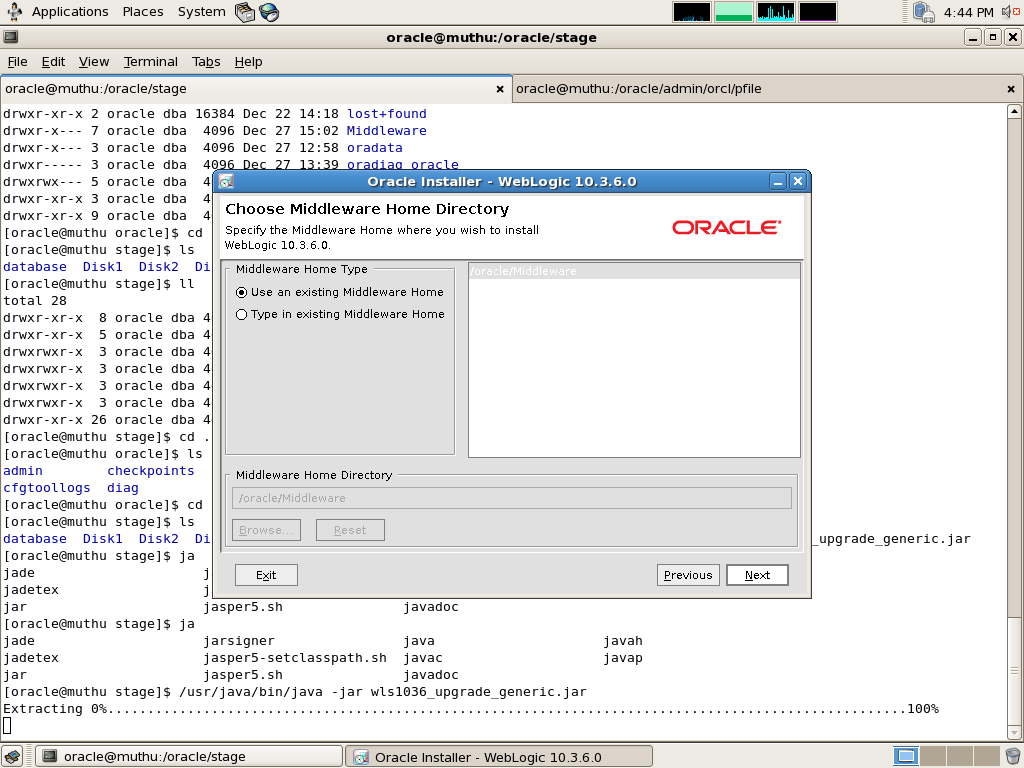The width and height of the screenshot is (1024, 768).
Task: Click 'cfgtoollogs' directory name in terminal
Action: point(47,488)
